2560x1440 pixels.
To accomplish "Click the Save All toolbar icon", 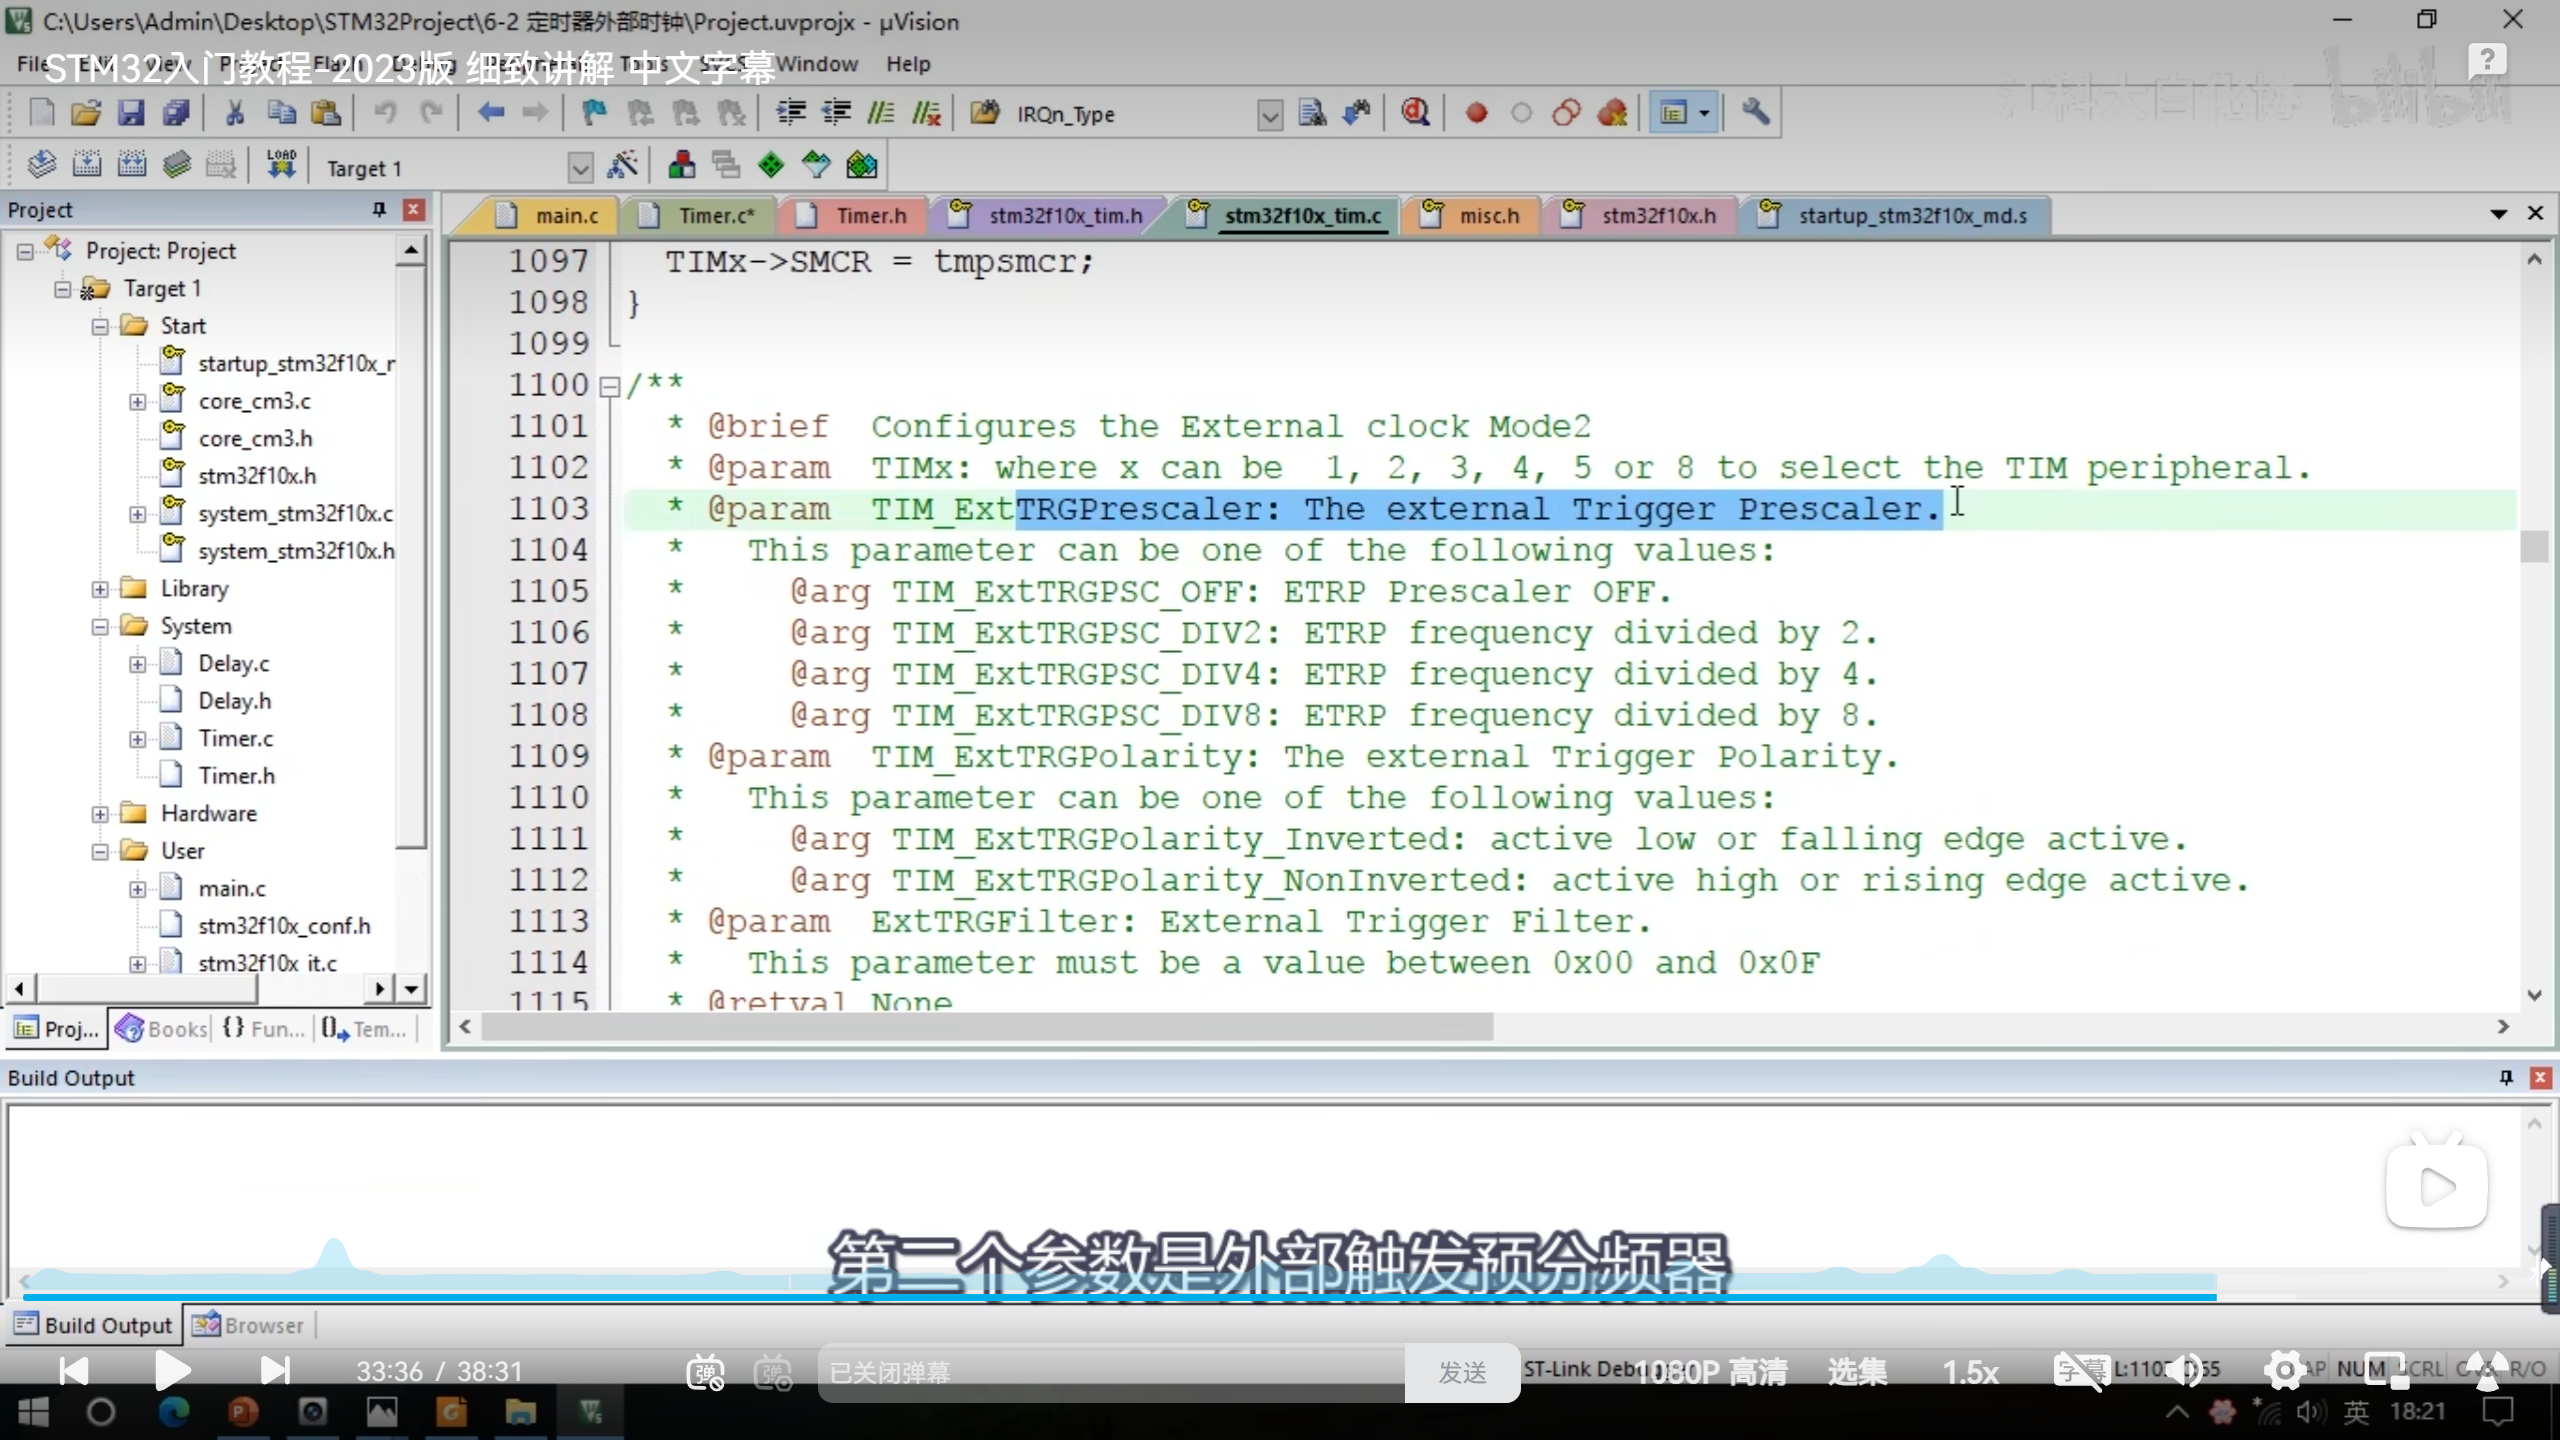I will click(x=176, y=113).
